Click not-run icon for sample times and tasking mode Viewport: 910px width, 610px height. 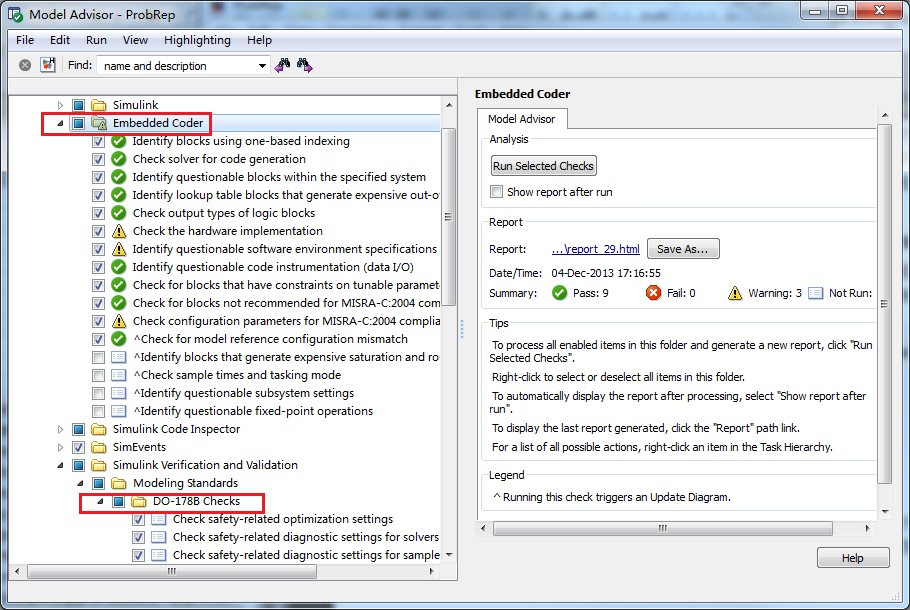pos(118,375)
